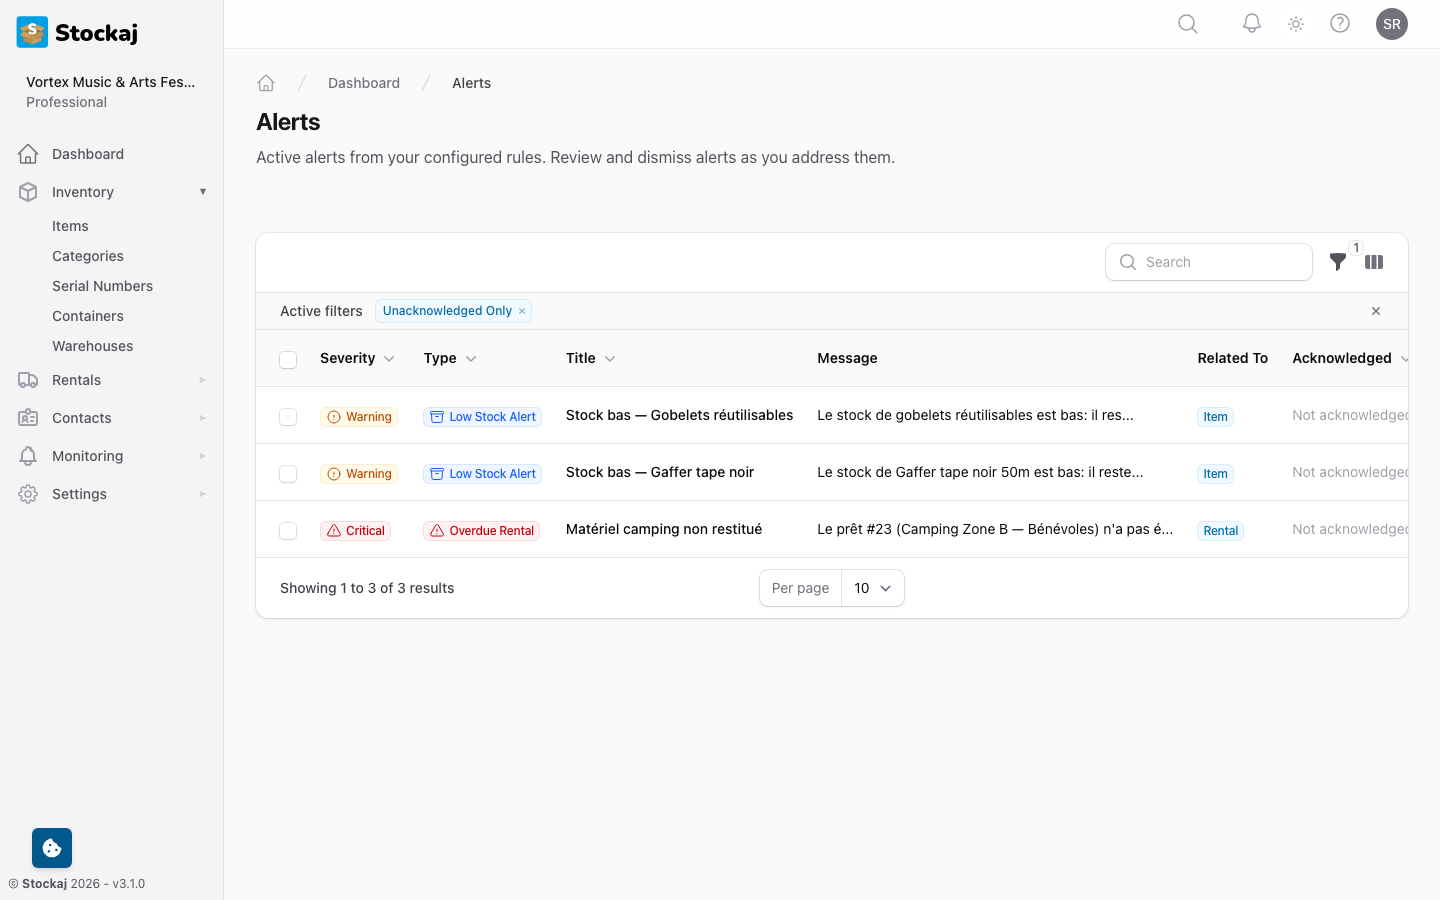Navigate to Dashboard via breadcrumb link

[x=364, y=83]
